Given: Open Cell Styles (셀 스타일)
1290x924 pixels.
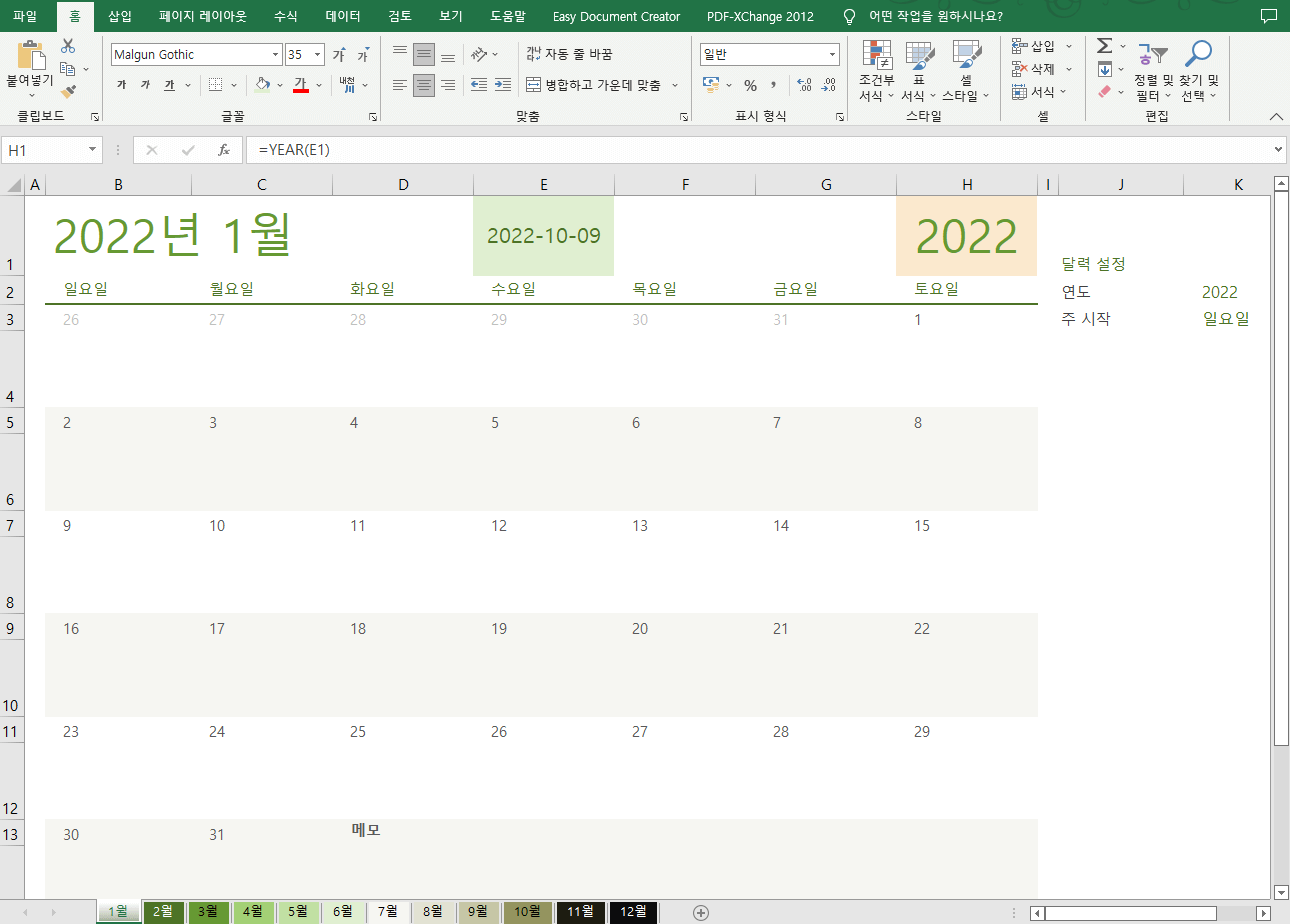Looking at the screenshot, I should [966, 72].
